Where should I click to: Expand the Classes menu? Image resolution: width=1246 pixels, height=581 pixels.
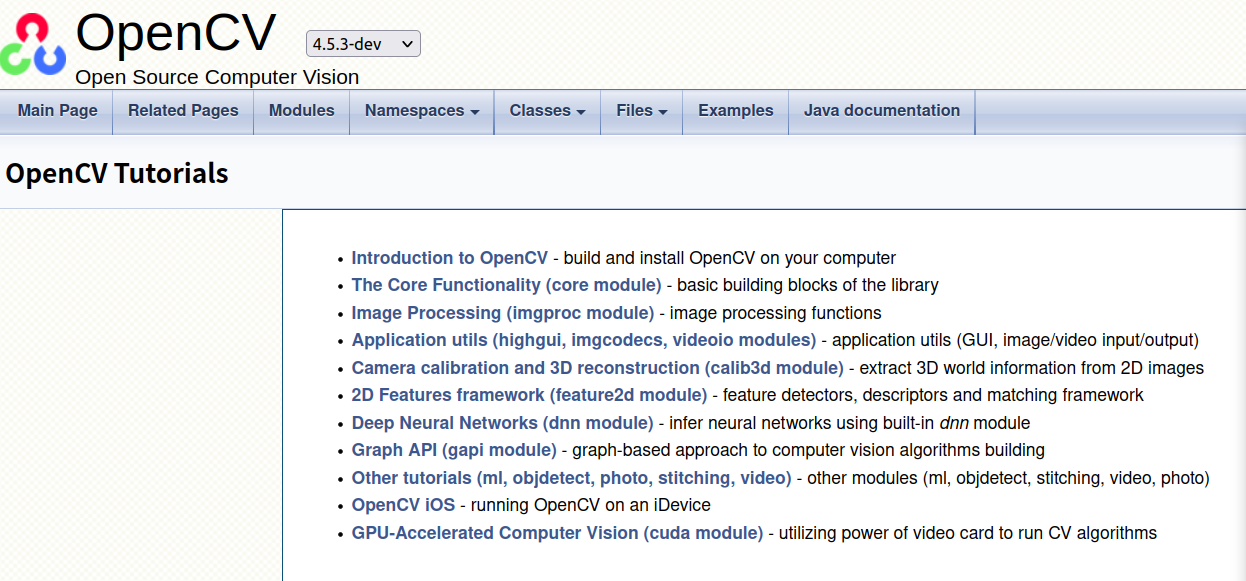[x=547, y=111]
